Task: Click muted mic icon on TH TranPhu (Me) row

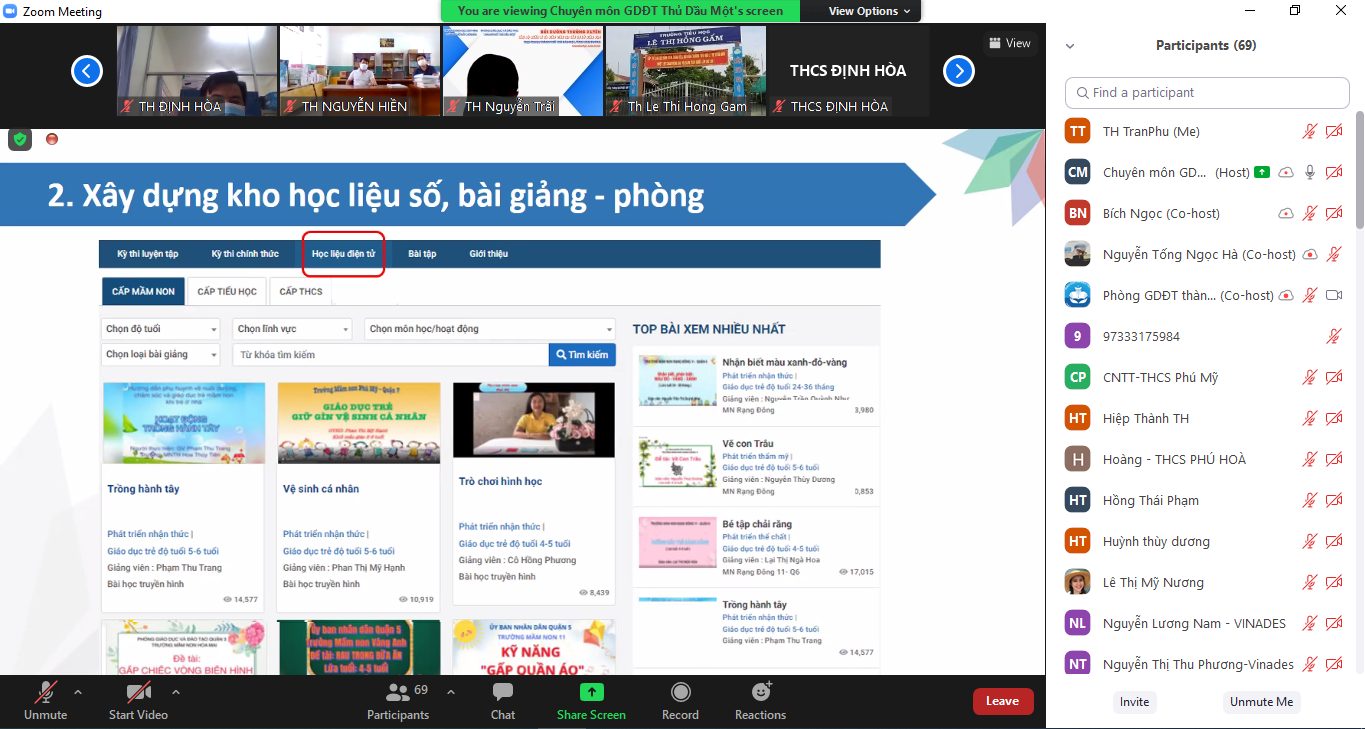Action: pyautogui.click(x=1310, y=131)
